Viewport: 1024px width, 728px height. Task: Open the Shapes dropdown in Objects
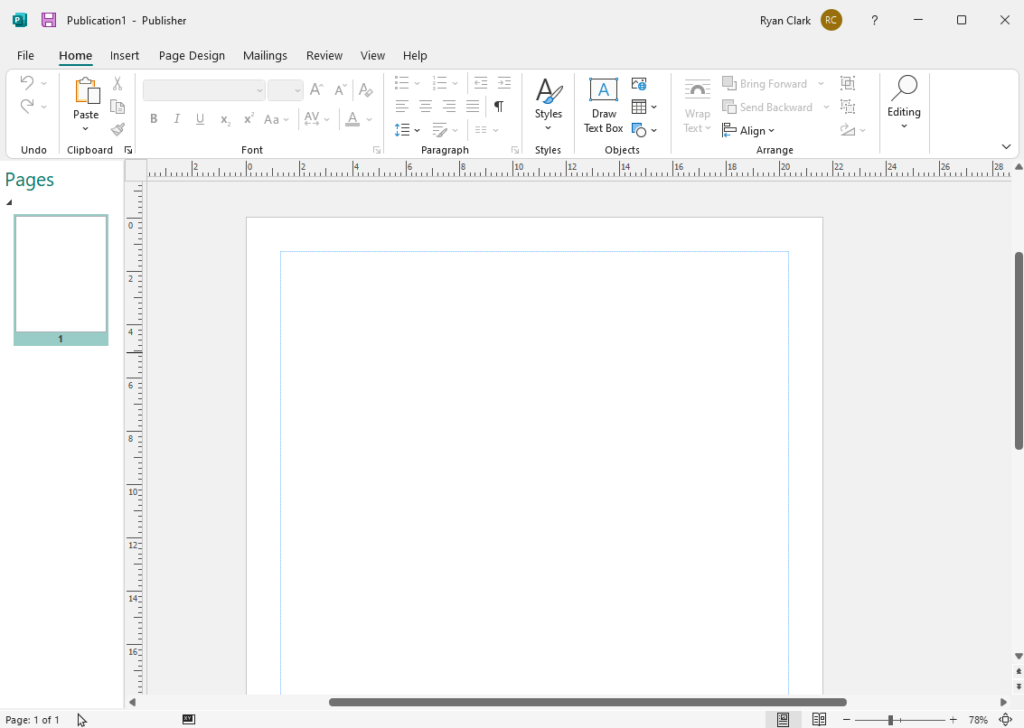point(644,130)
